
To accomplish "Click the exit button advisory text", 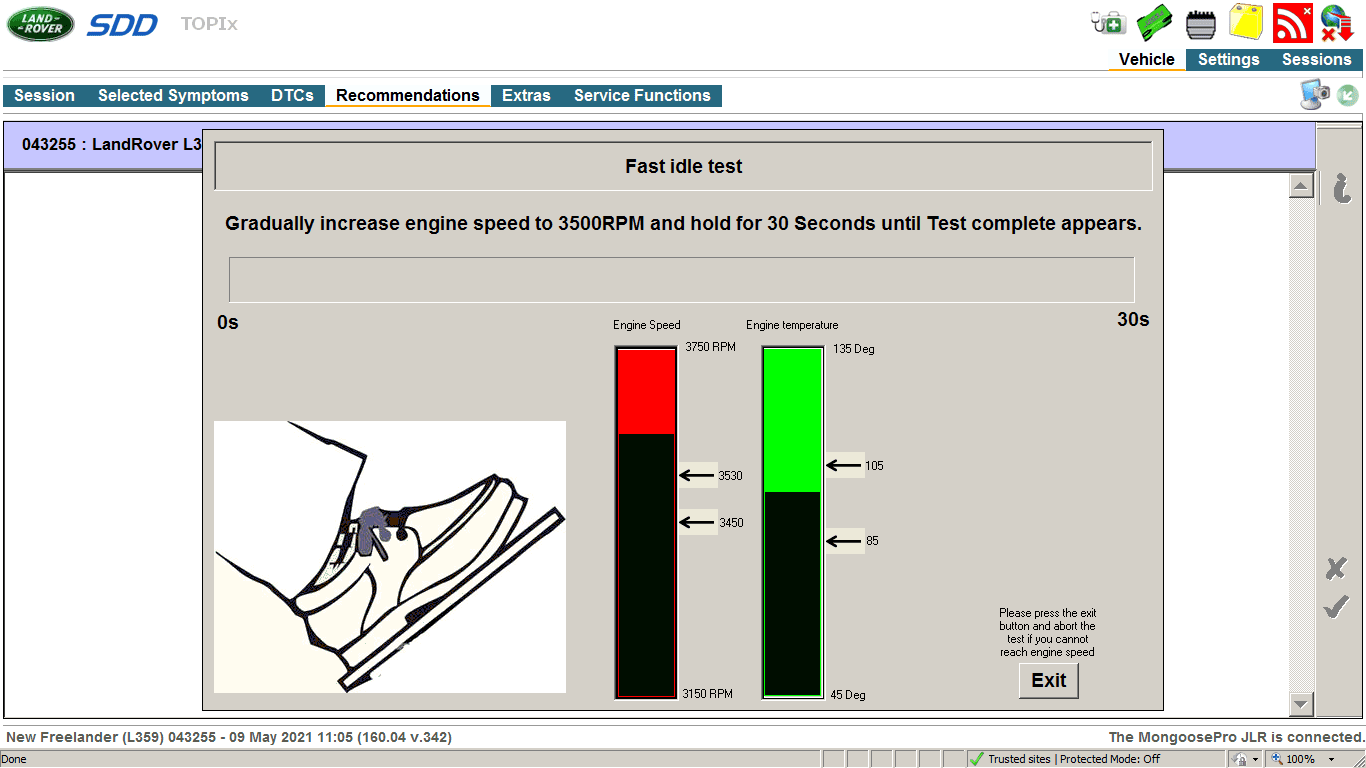I will click(x=1047, y=632).
